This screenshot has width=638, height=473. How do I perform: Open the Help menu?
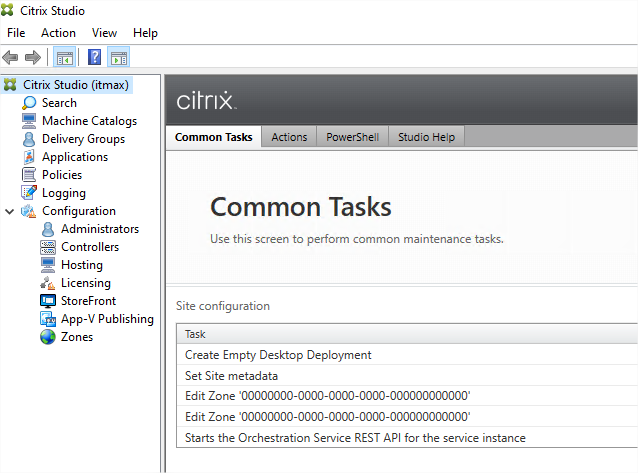click(145, 33)
